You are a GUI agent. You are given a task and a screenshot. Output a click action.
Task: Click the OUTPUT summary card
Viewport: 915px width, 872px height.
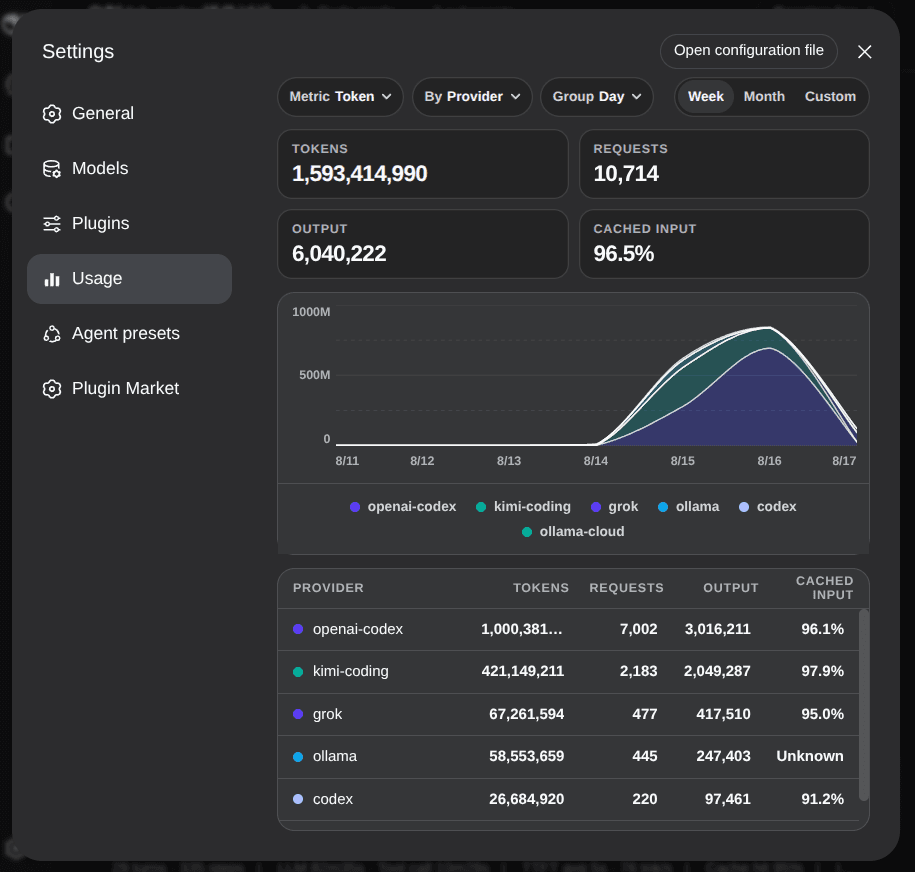[x=423, y=244]
